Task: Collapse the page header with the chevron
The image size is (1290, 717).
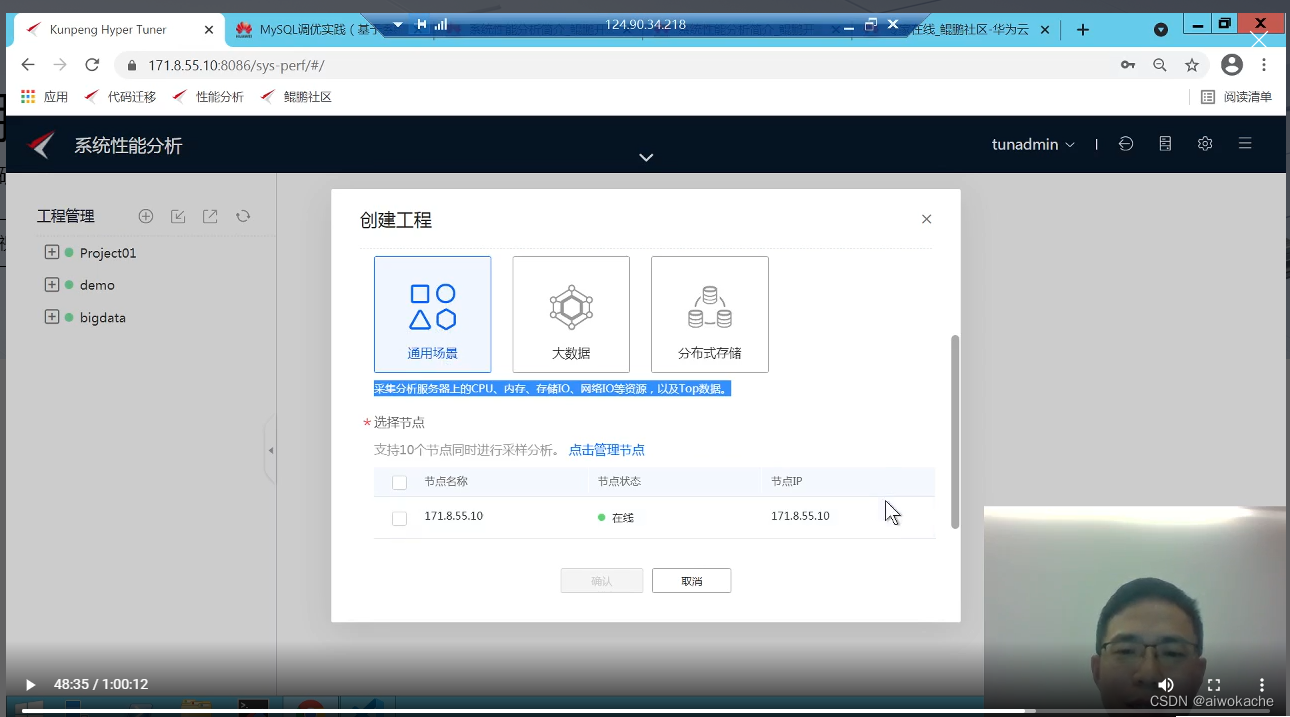Action: coord(645,157)
